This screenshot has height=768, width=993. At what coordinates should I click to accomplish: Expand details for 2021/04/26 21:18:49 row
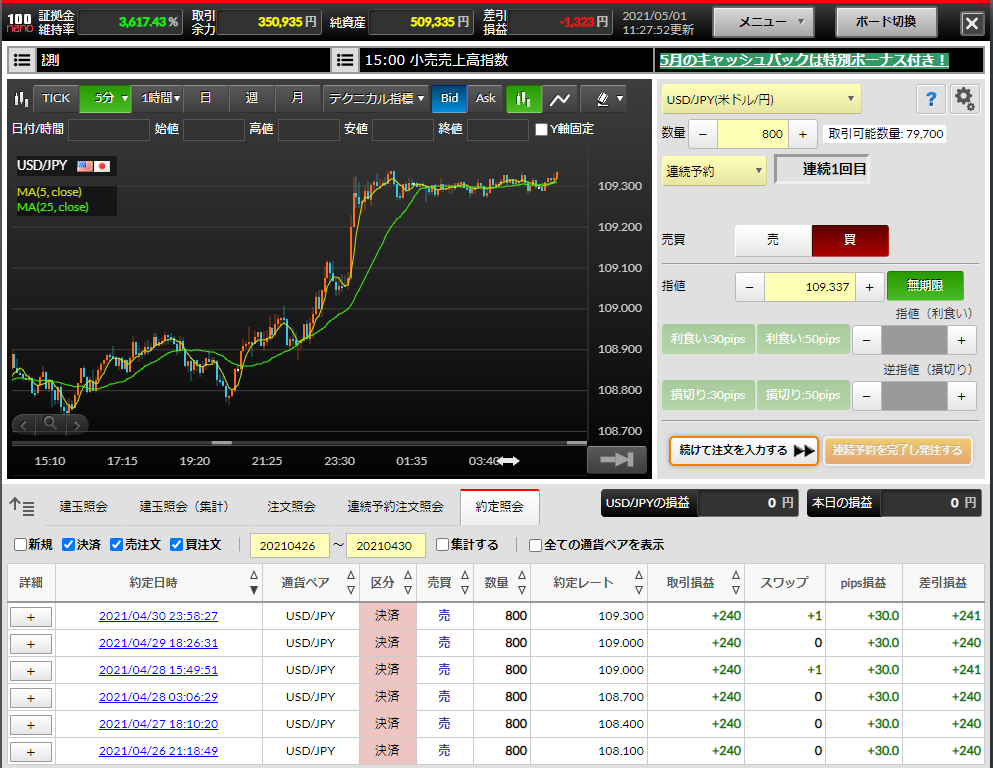tap(31, 752)
